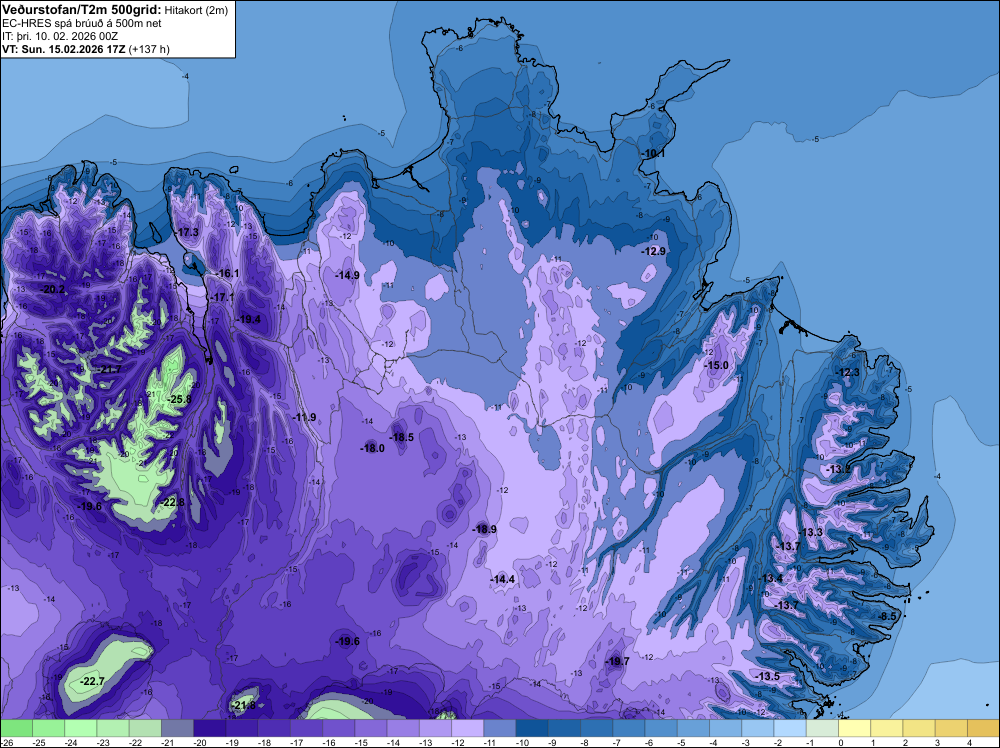Click the (+137 h) forecast offset text
The height and width of the screenshot is (748, 1000).
pos(149,49)
